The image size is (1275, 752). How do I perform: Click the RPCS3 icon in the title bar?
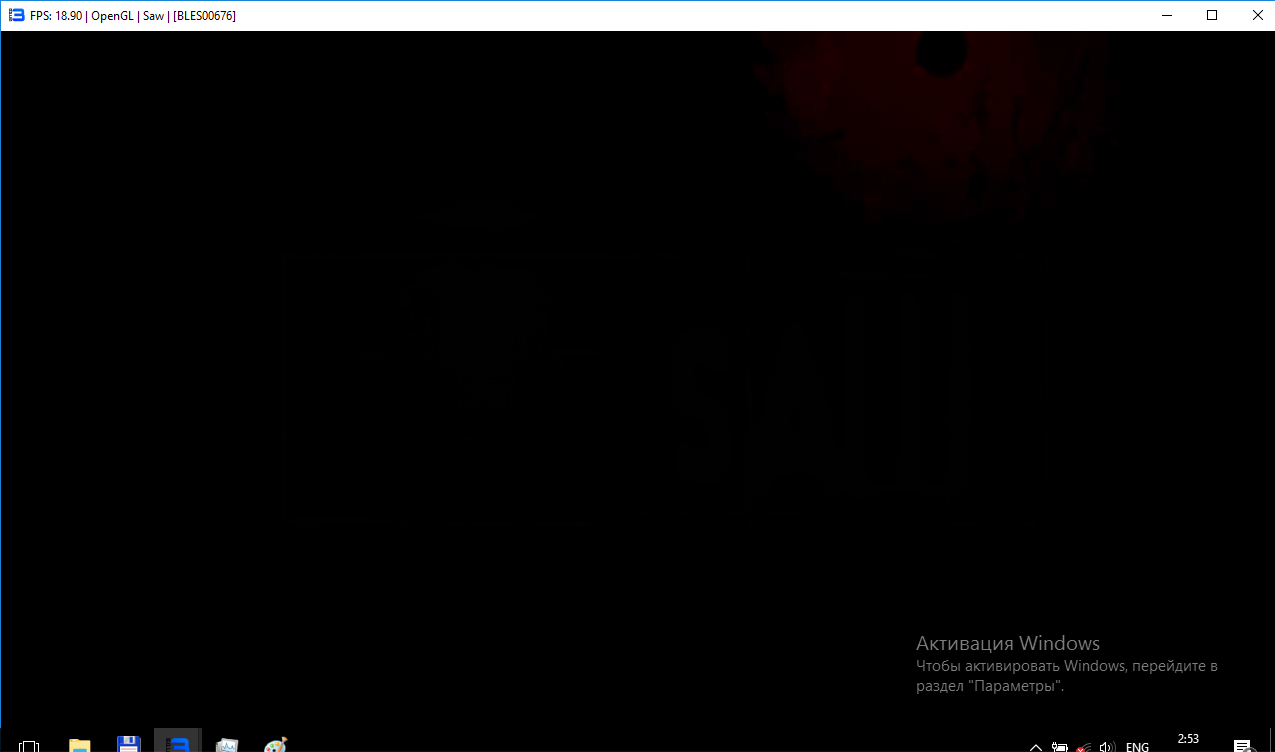tap(16, 16)
